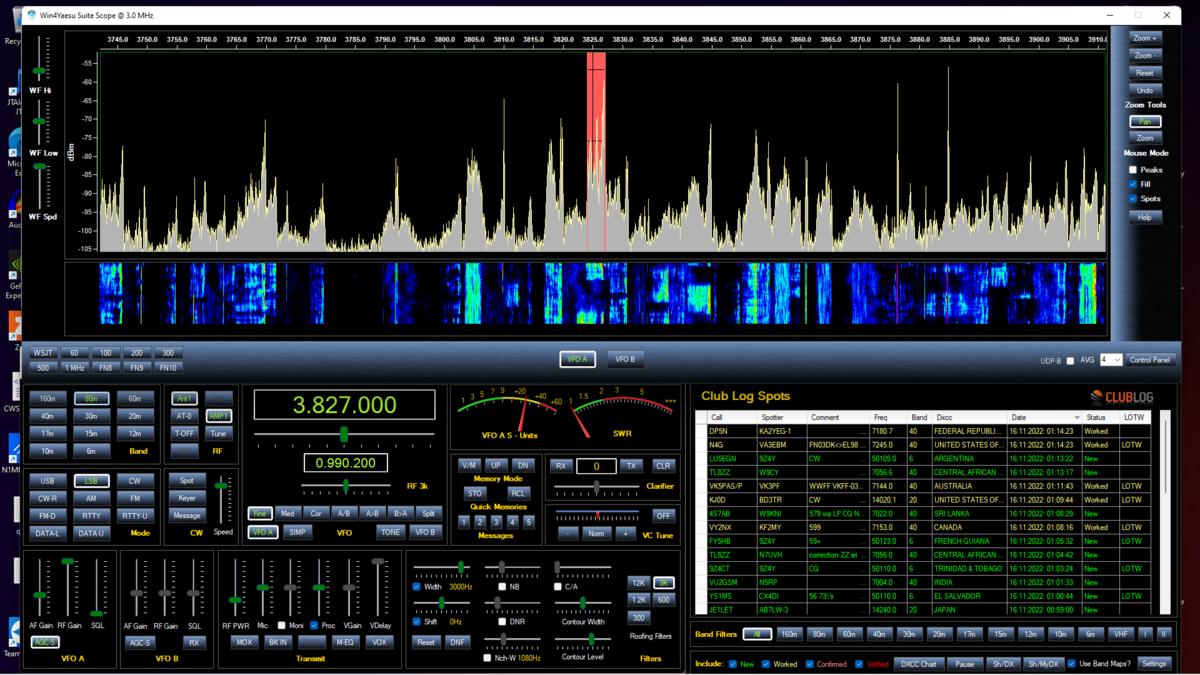Click the Tune button in RF panel
The height and width of the screenshot is (675, 1200).
pyautogui.click(x=218, y=433)
